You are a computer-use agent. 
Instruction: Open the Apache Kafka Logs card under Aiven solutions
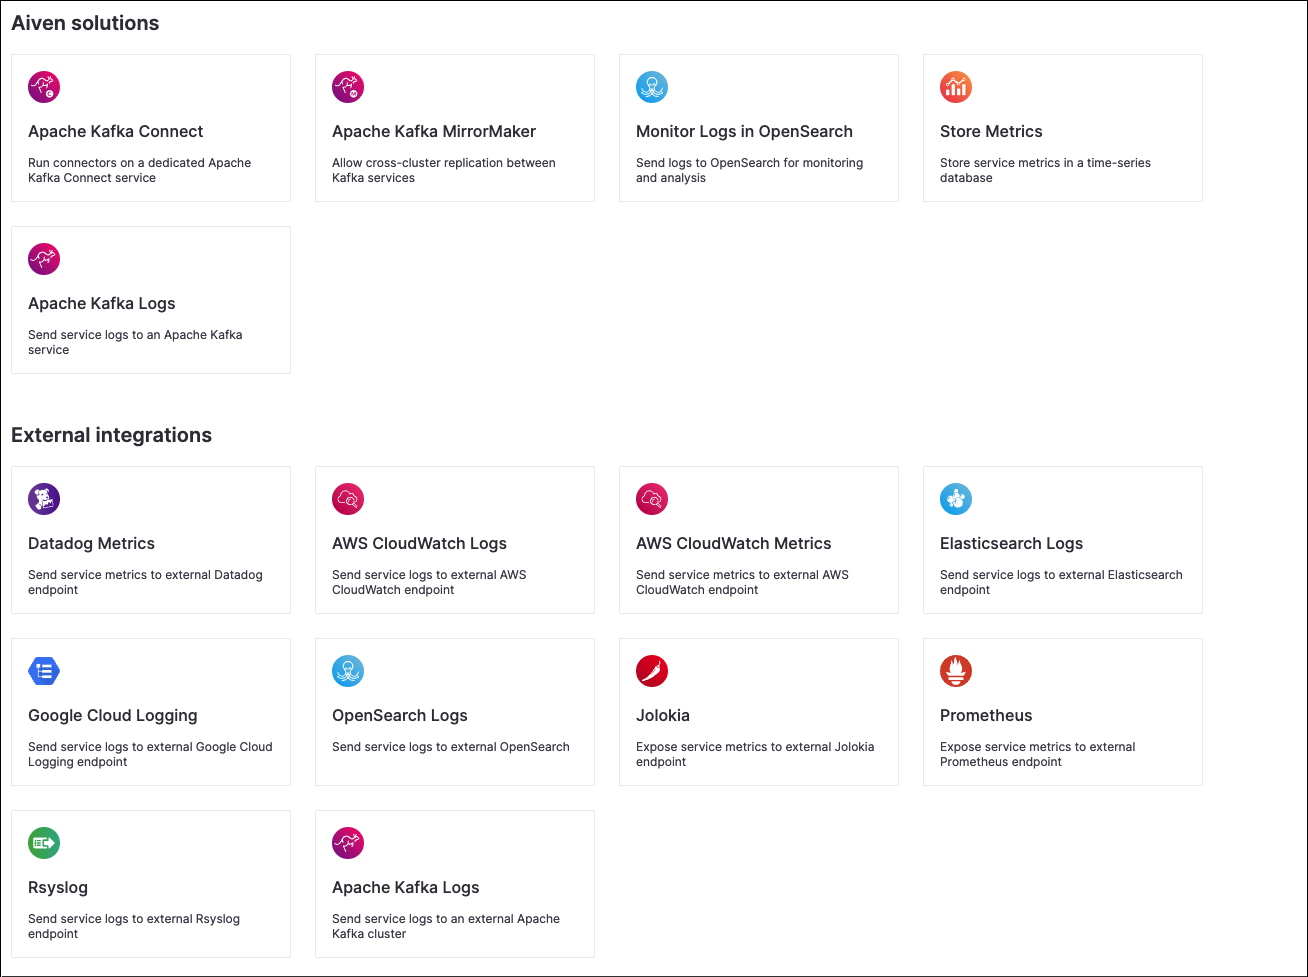click(x=150, y=299)
